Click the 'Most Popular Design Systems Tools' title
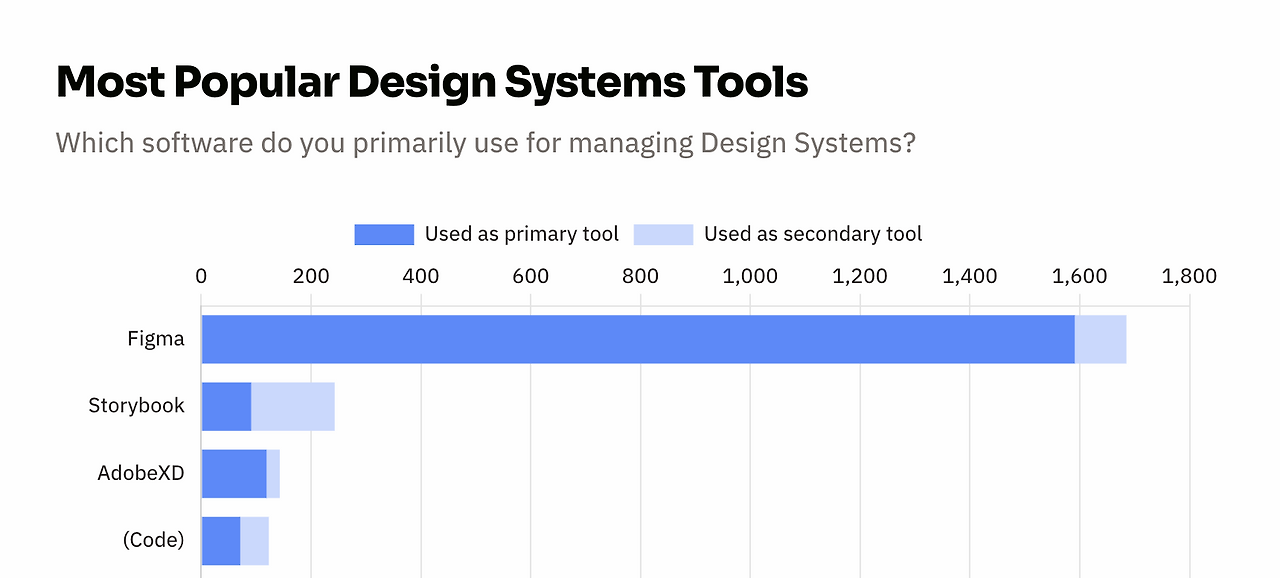Image resolution: width=1280 pixels, height=578 pixels. (432, 82)
